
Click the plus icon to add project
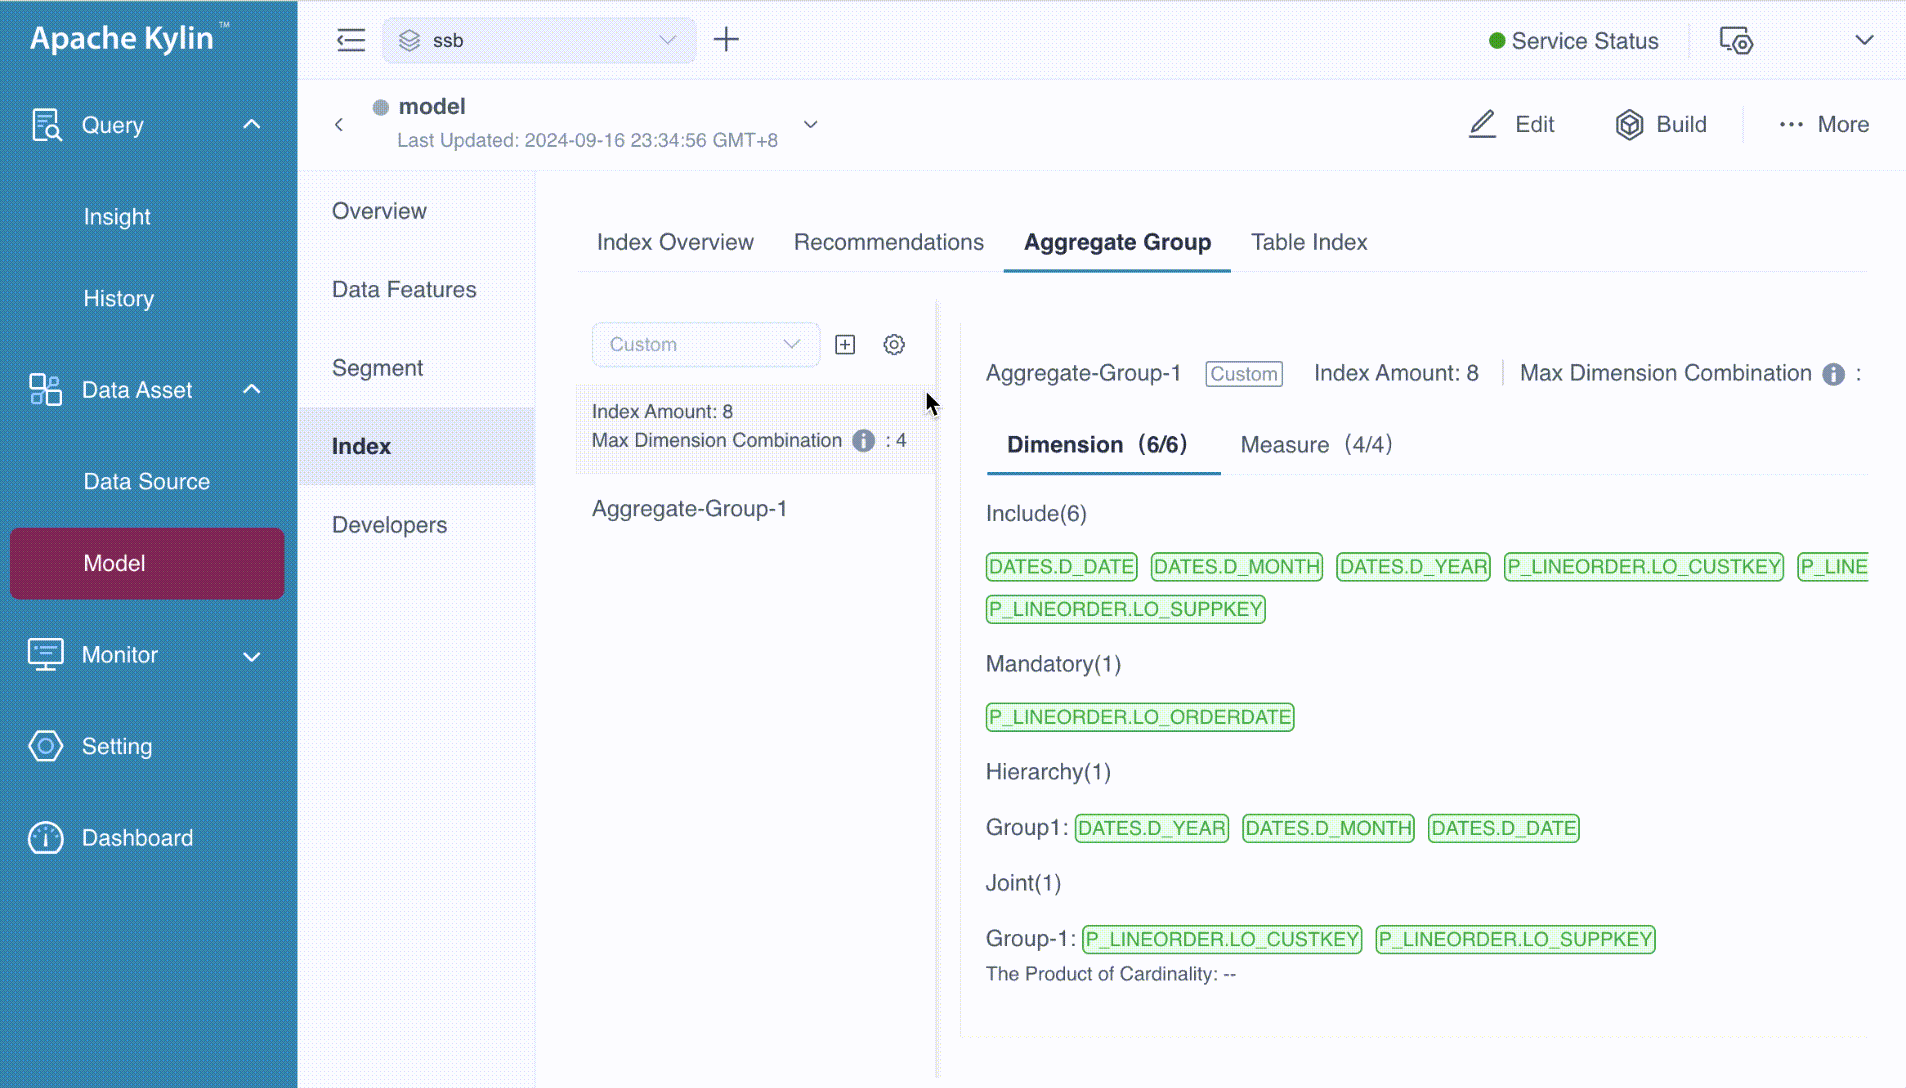click(726, 40)
